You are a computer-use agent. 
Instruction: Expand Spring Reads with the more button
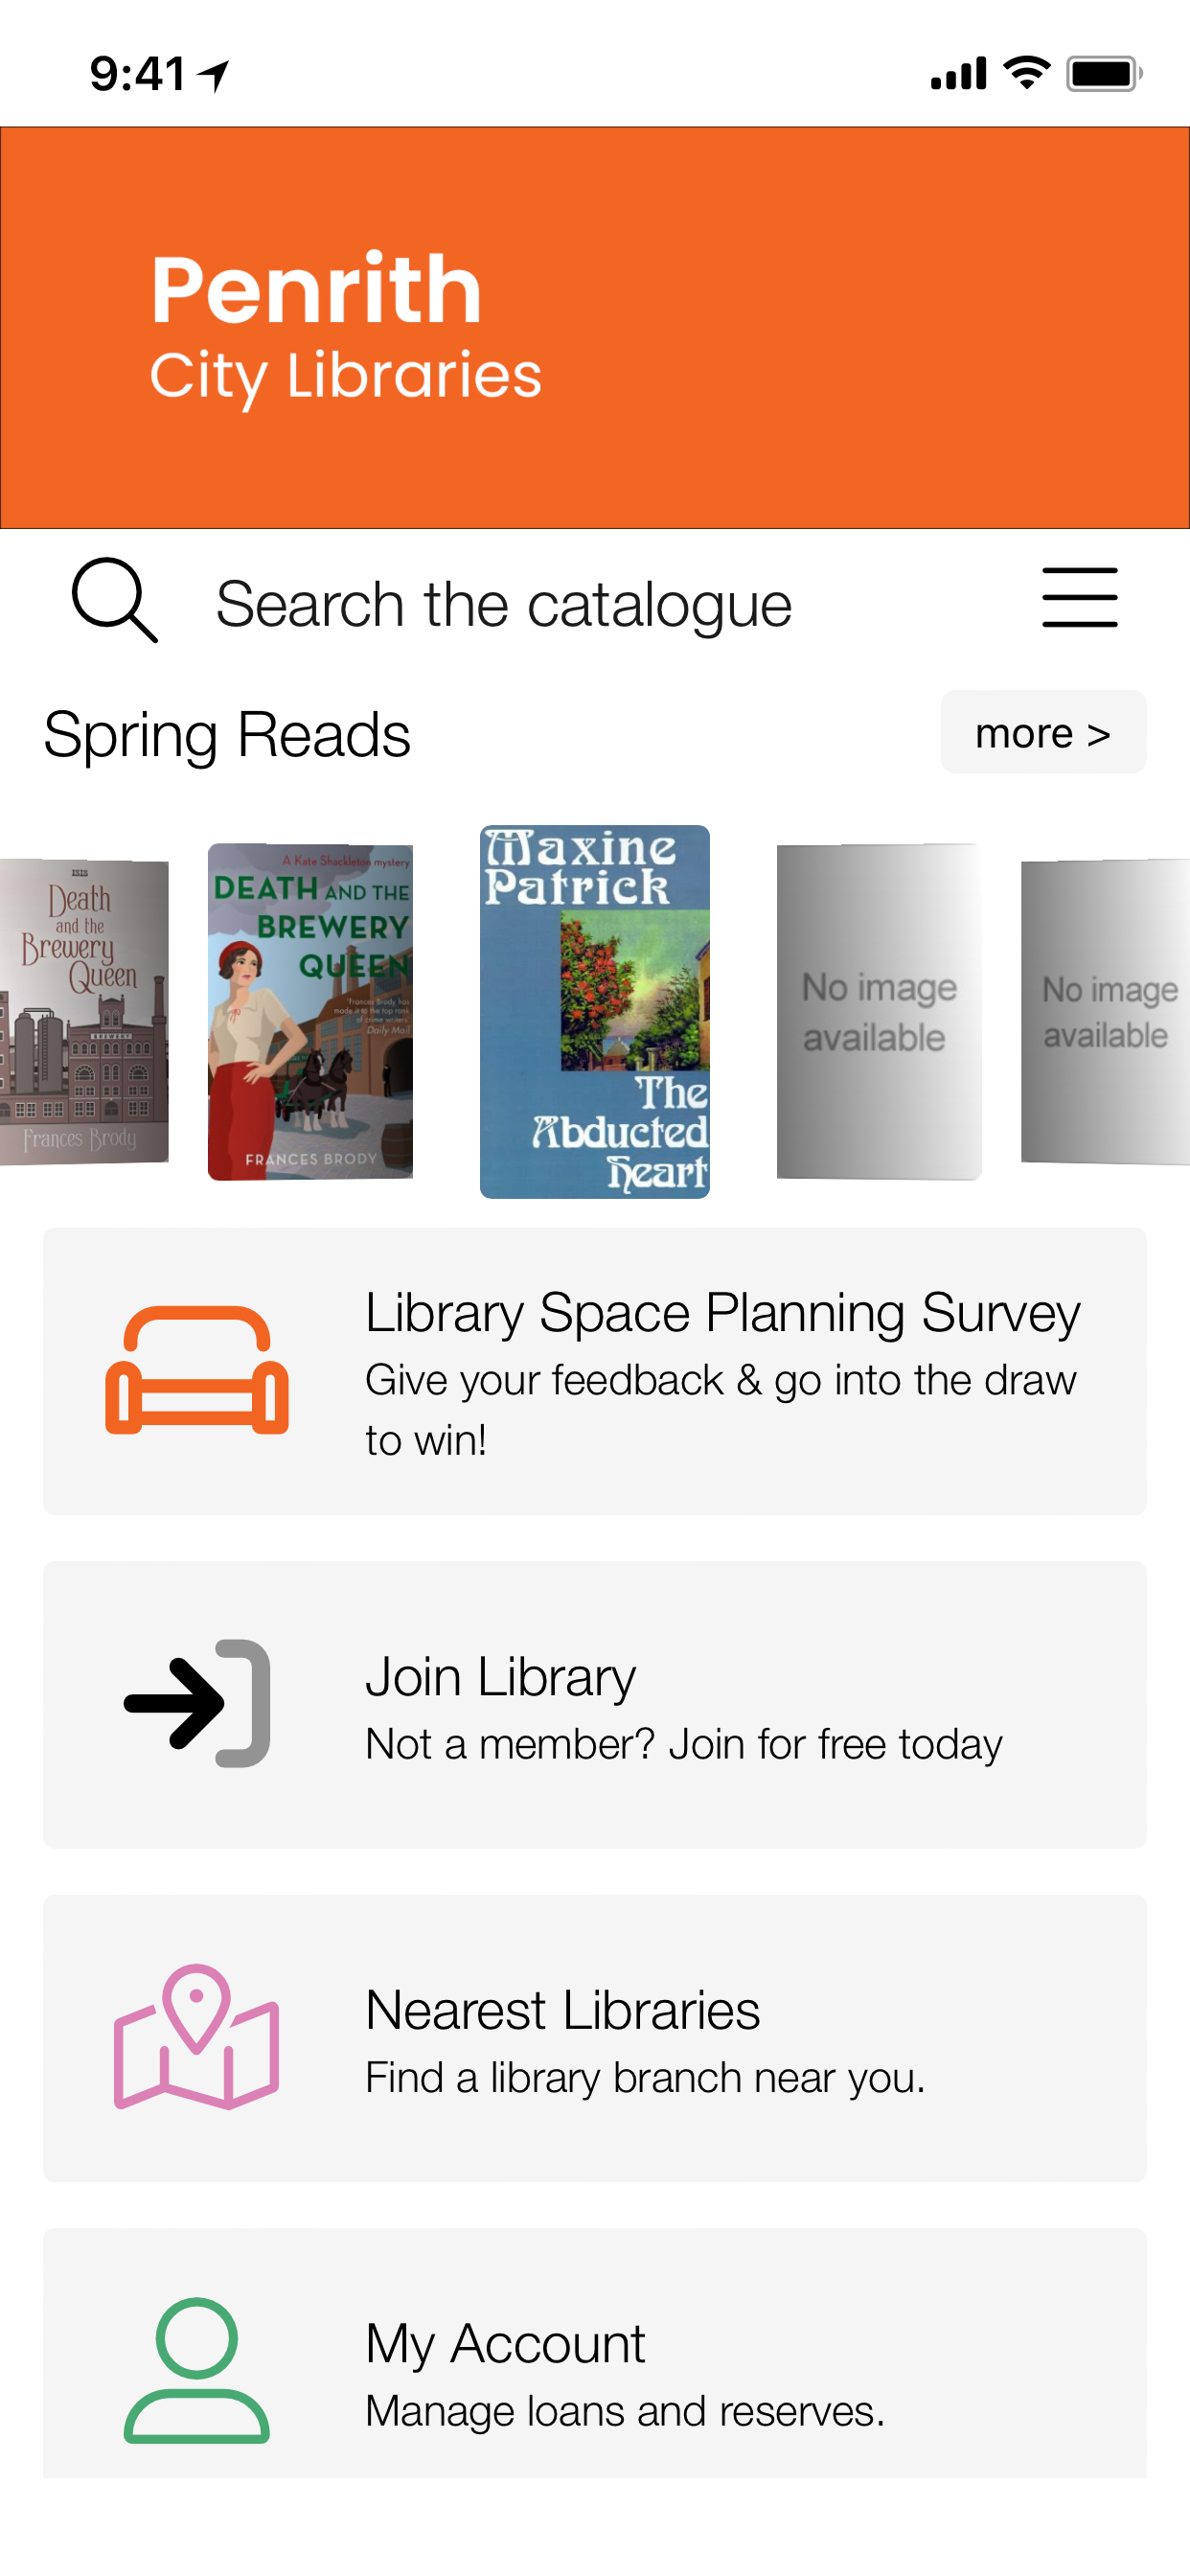1042,732
